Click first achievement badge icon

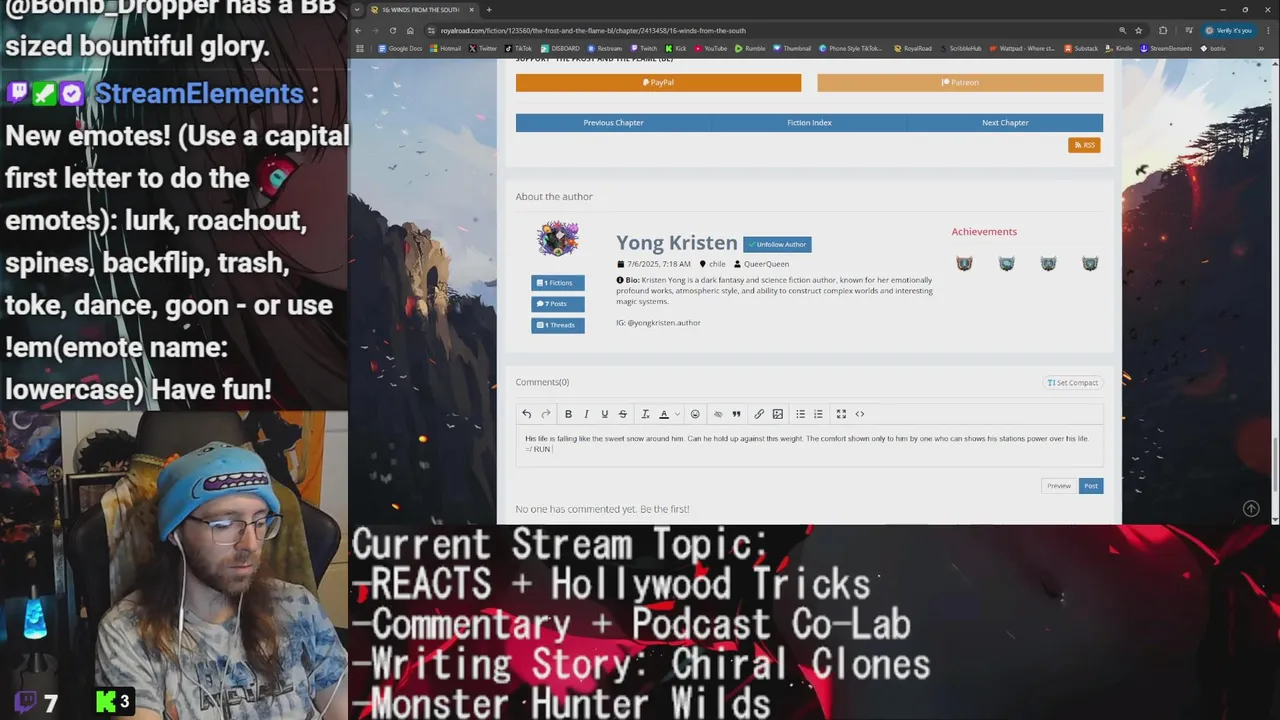pyautogui.click(x=964, y=264)
